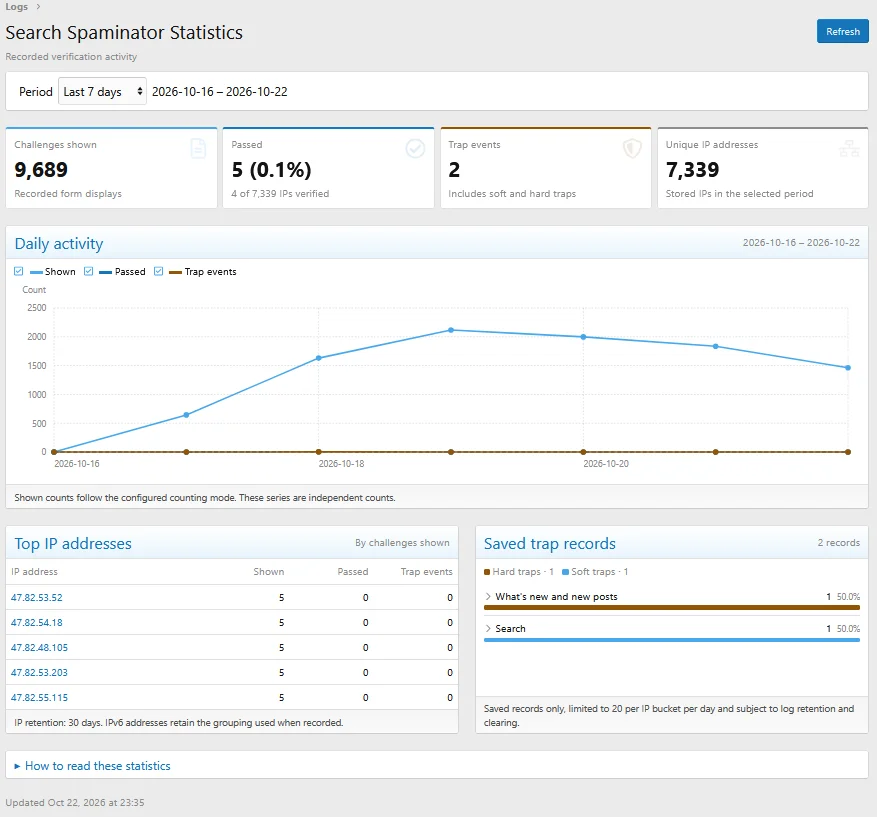Open IP address 47.82.48.105
The height and width of the screenshot is (817, 877).
pyautogui.click(x=39, y=648)
